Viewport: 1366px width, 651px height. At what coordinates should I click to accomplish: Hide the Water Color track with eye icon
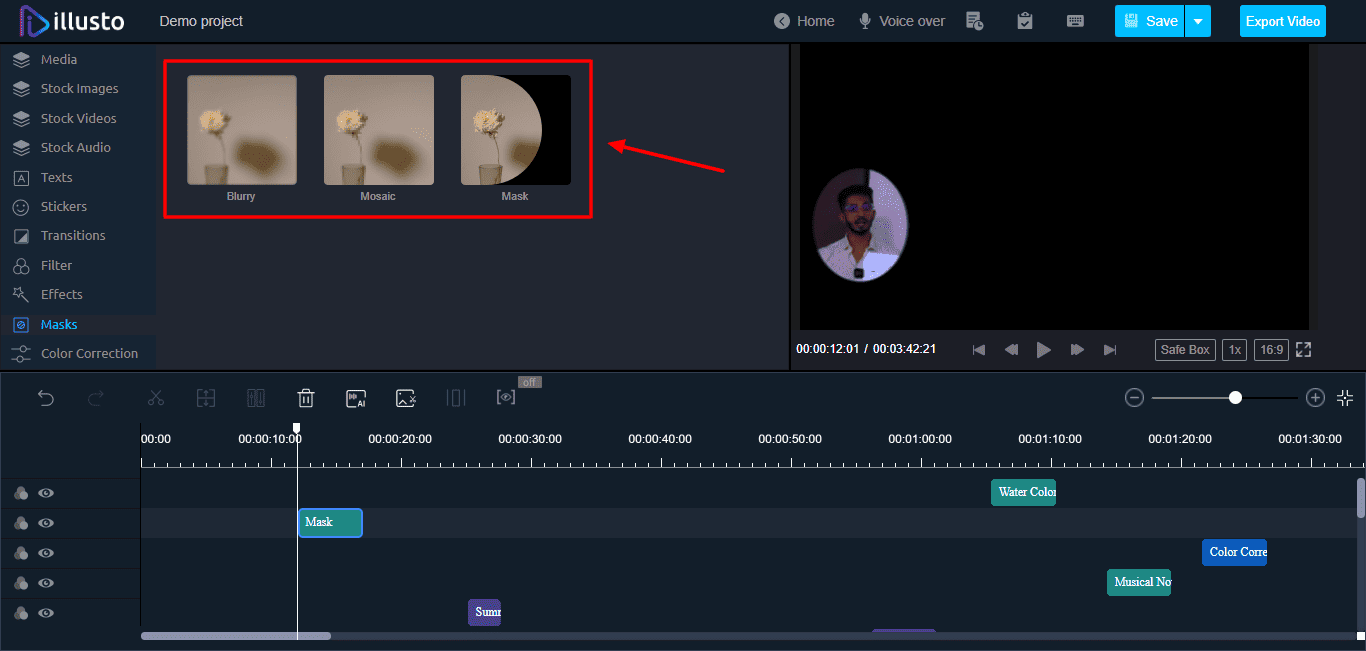46,493
